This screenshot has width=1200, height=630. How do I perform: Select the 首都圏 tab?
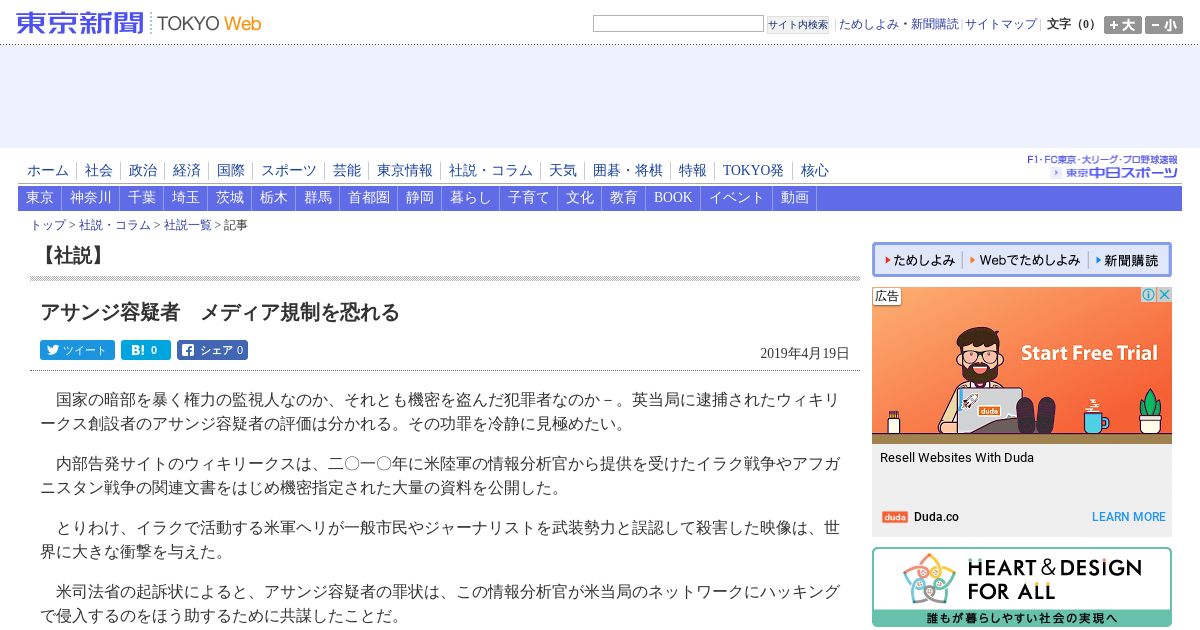369,198
